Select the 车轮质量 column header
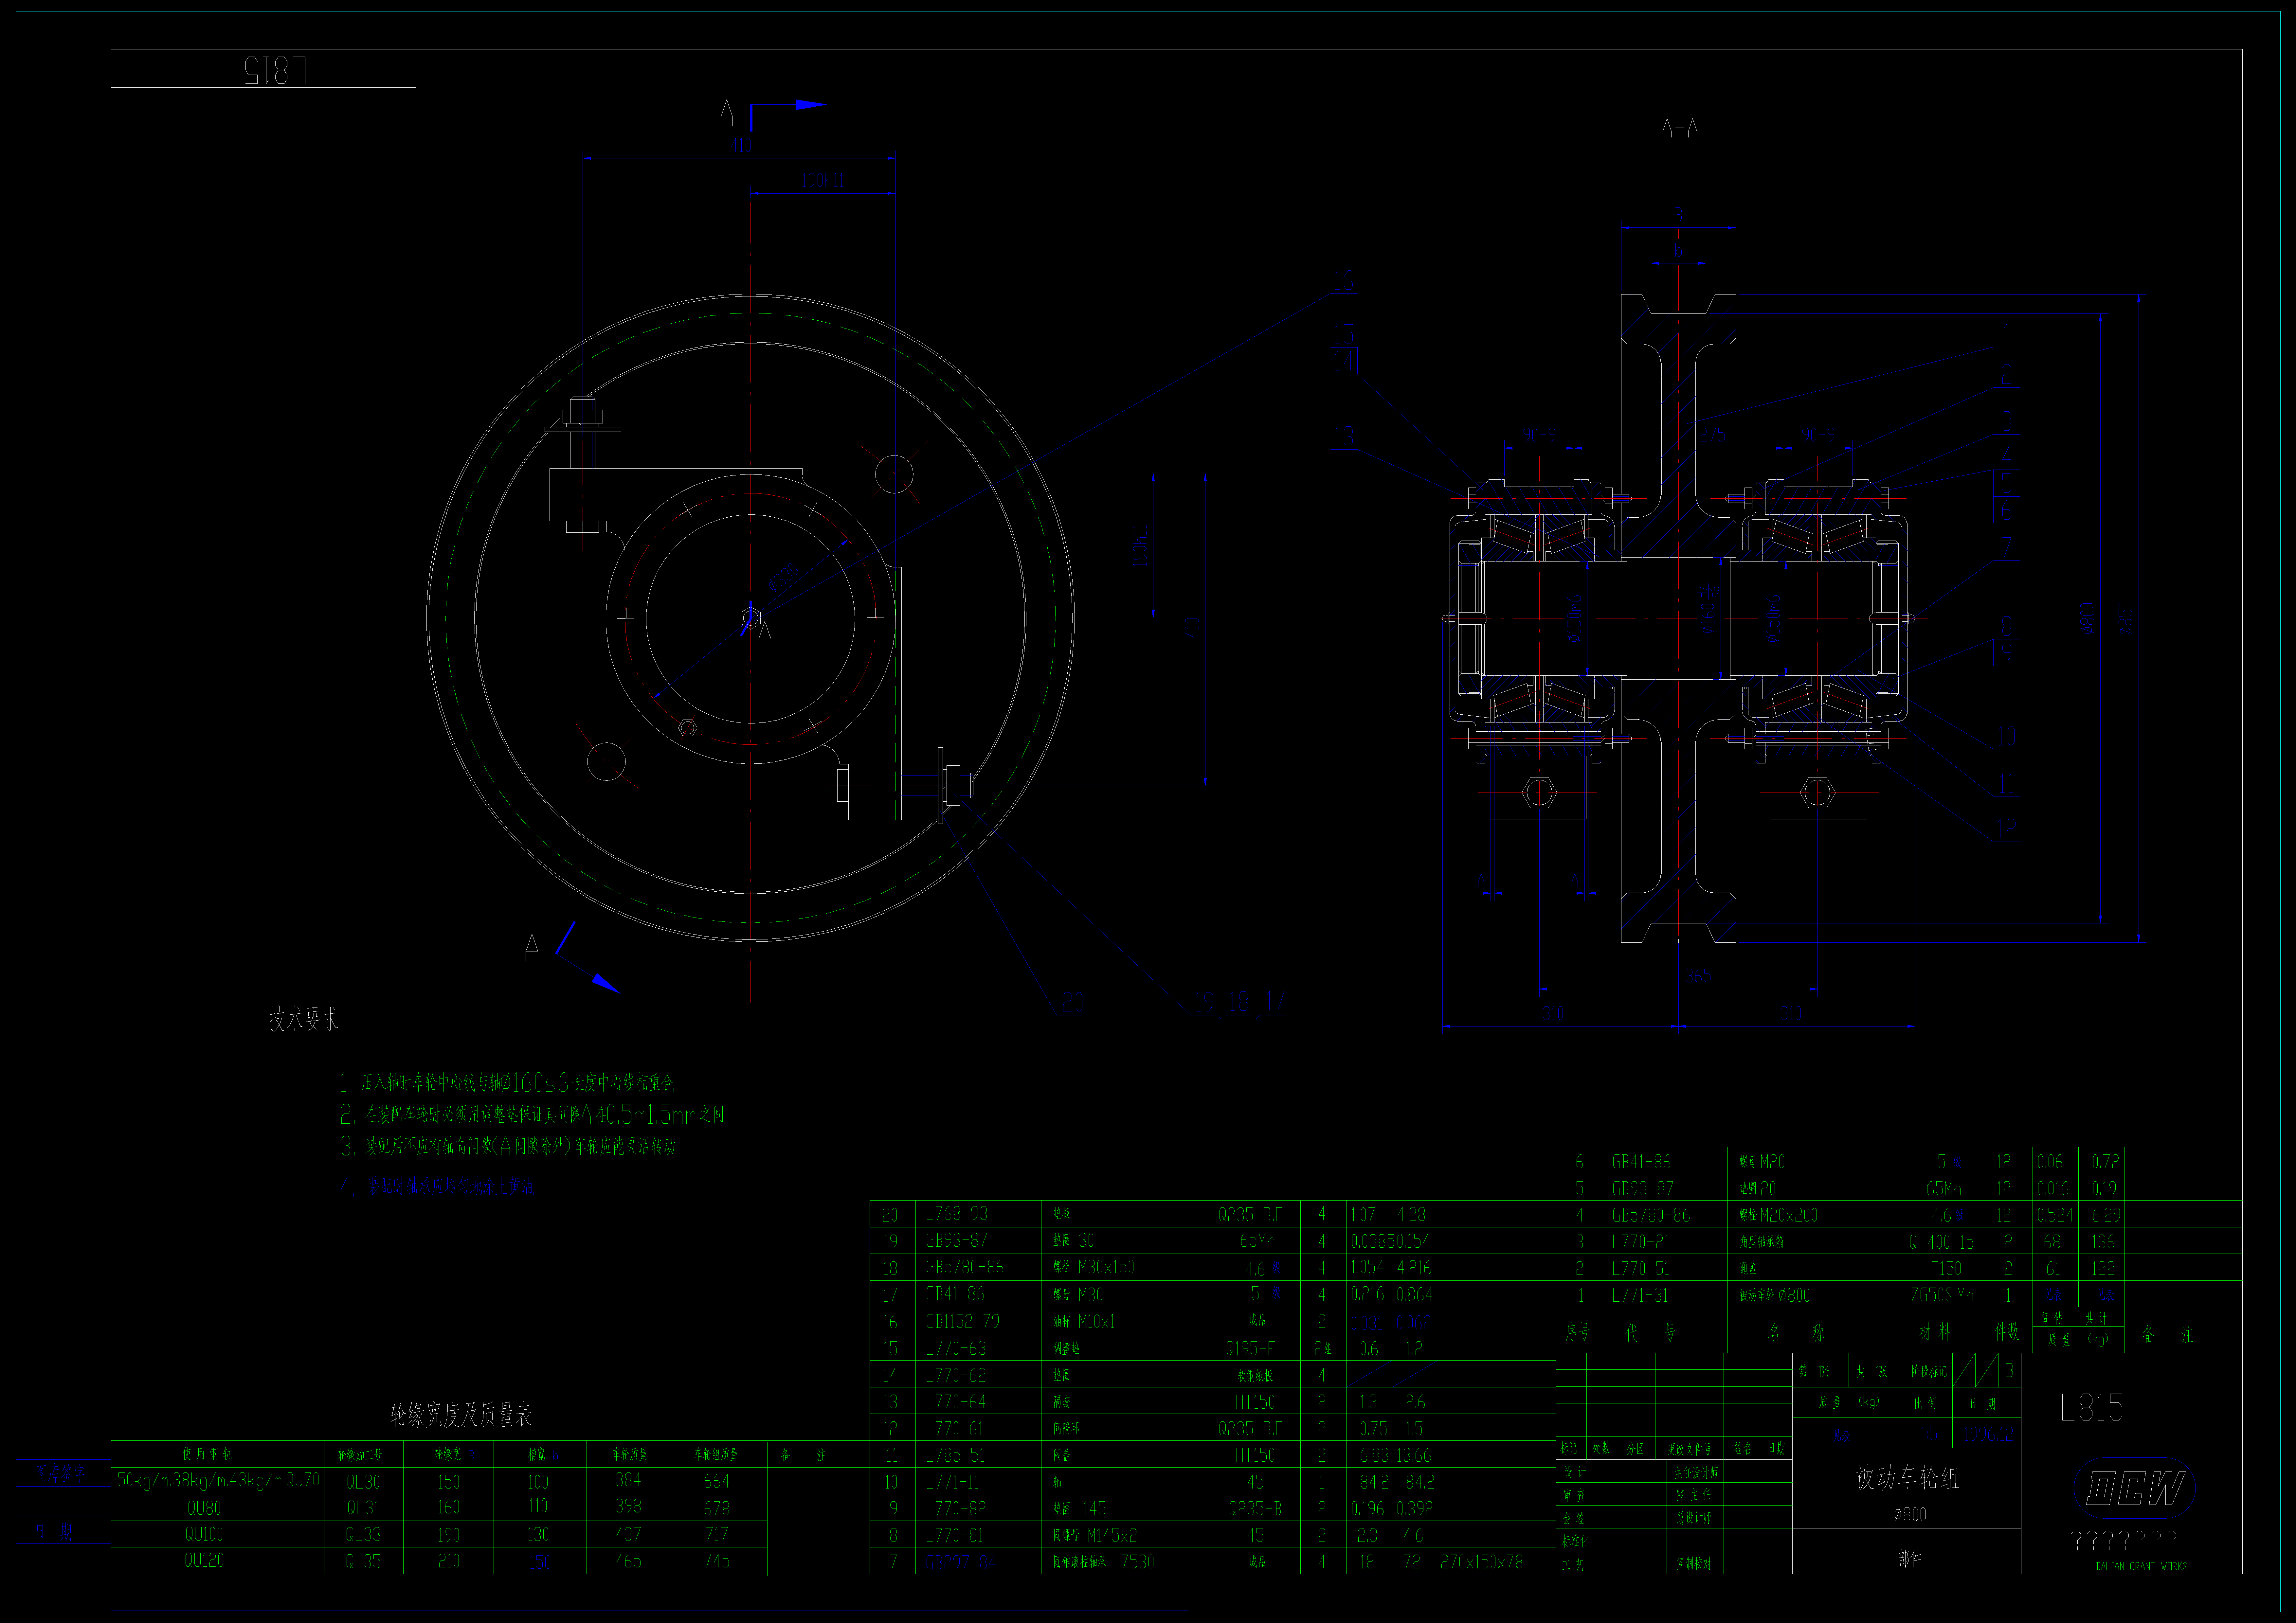Screen dimensions: 2296x1623 [630, 1455]
